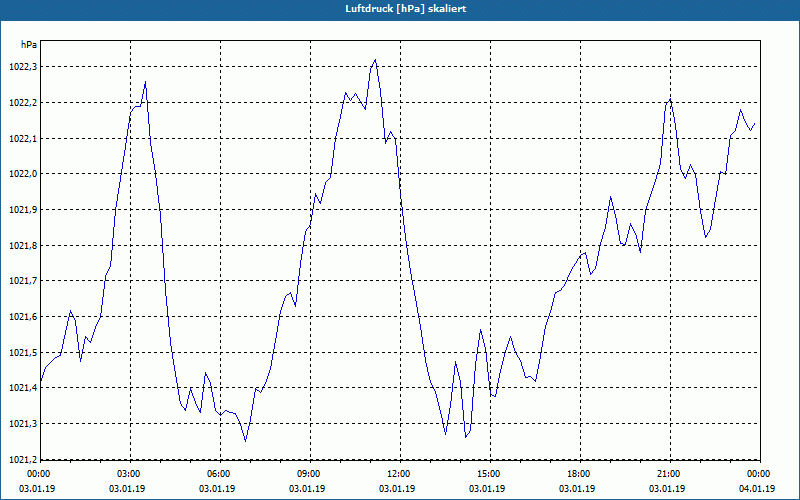This screenshot has height=500, width=800.
Task: Select the y-axis label 1022,1
Action: pos(23,138)
